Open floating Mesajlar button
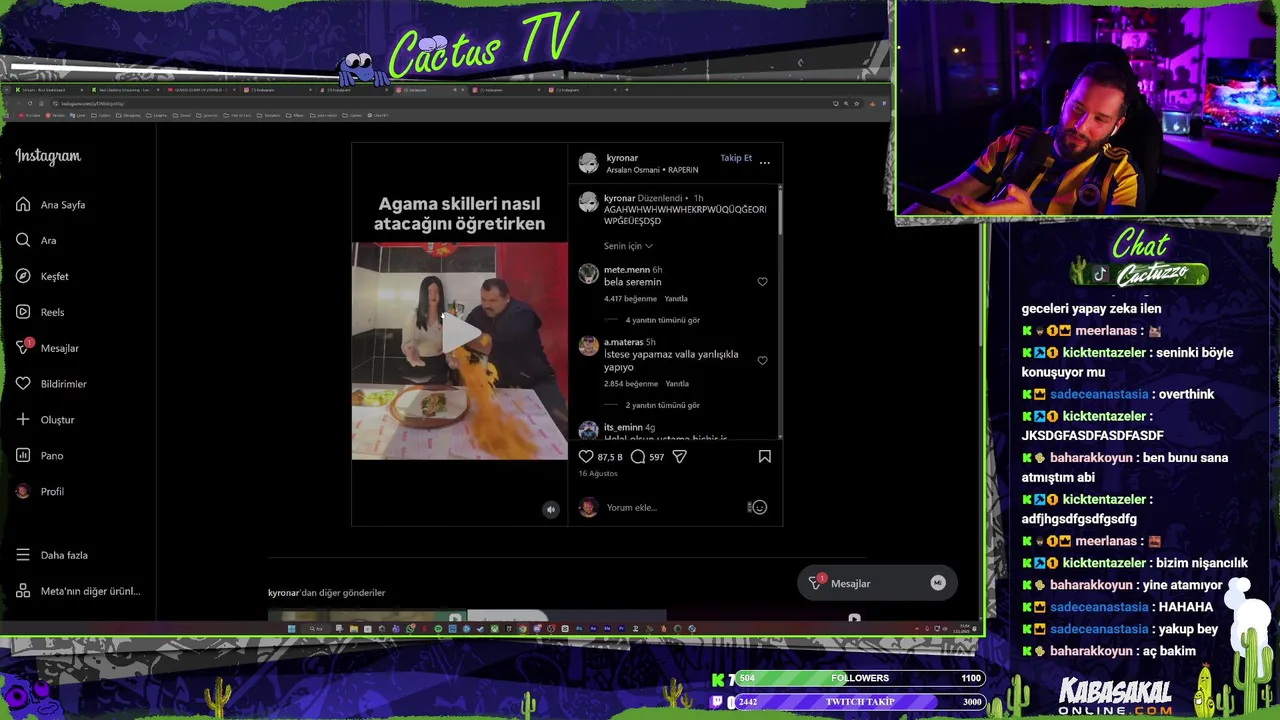Screen dimensions: 1280x720 (x=876, y=583)
